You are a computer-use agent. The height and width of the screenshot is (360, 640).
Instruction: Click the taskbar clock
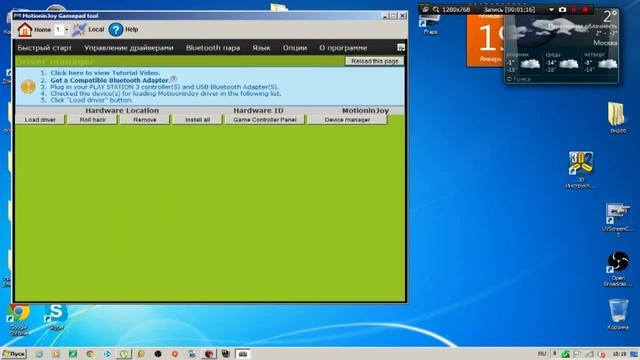(x=620, y=354)
